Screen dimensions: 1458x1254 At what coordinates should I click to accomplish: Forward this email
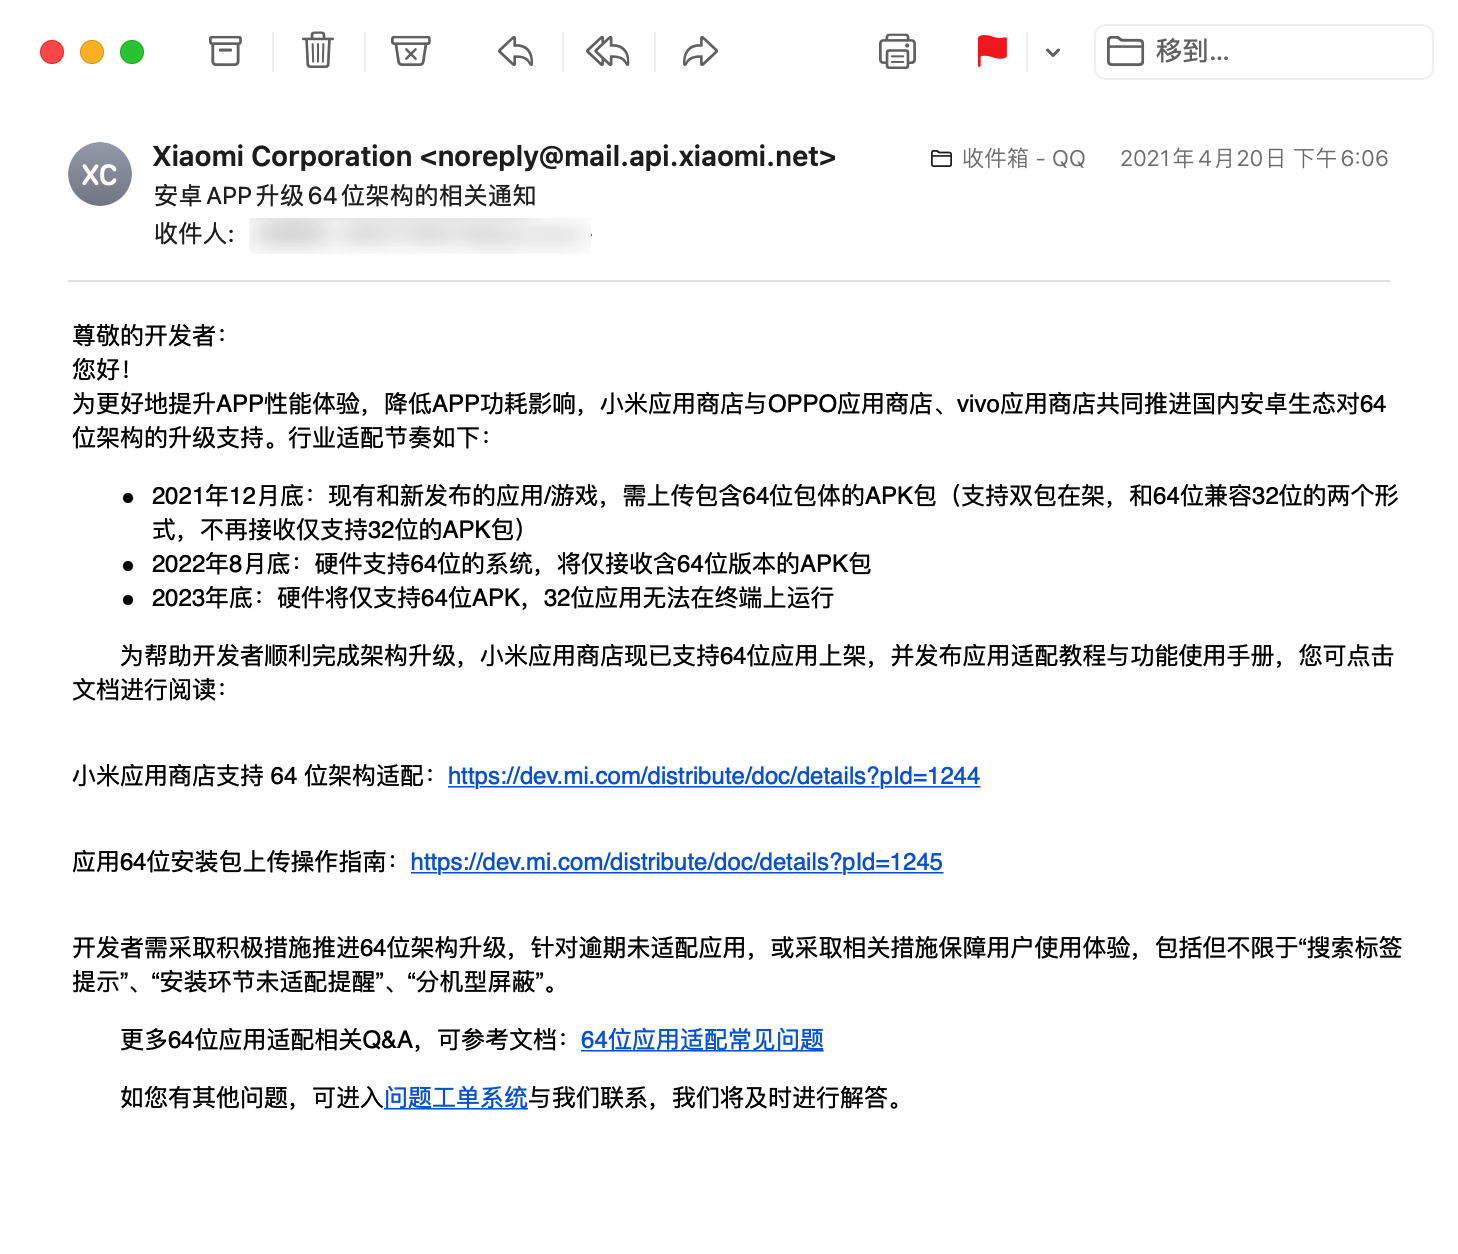click(x=698, y=51)
